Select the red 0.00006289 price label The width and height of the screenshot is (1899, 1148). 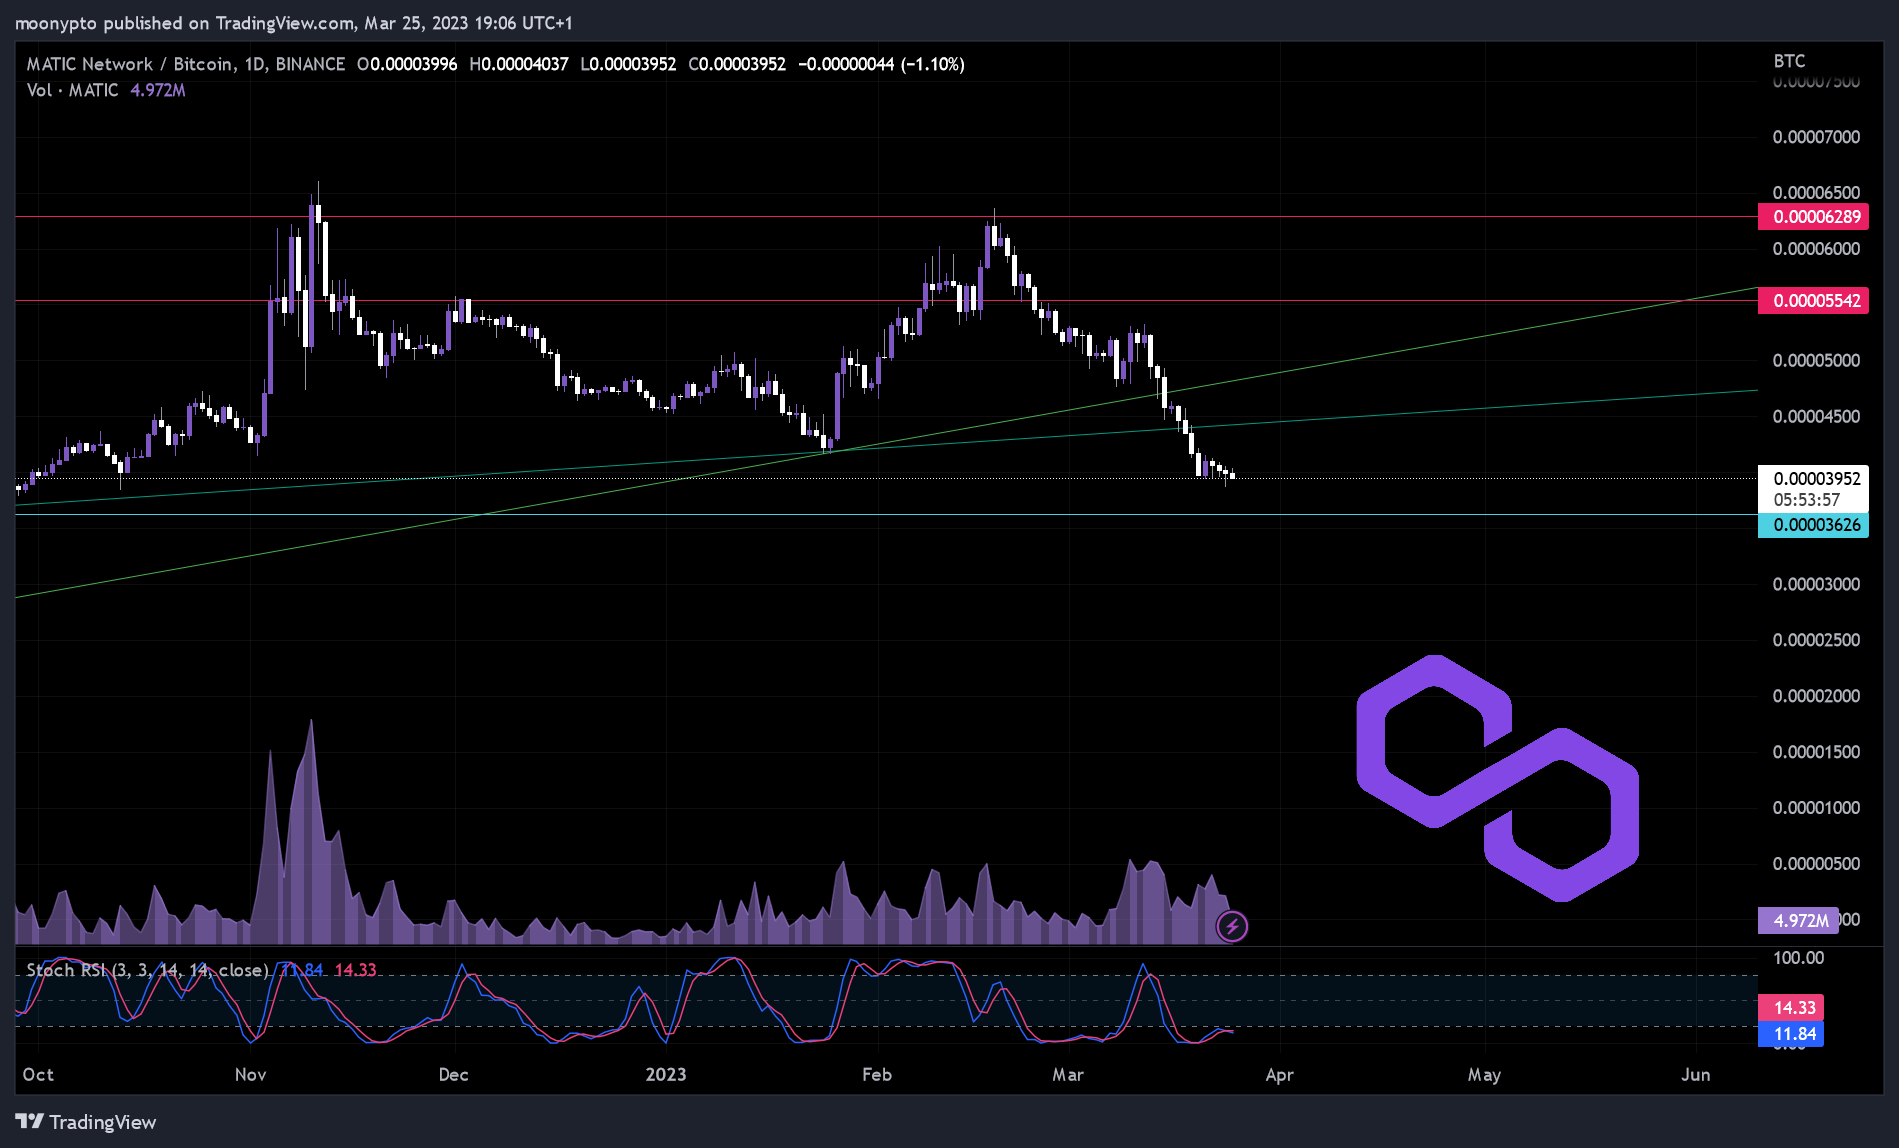point(1813,217)
